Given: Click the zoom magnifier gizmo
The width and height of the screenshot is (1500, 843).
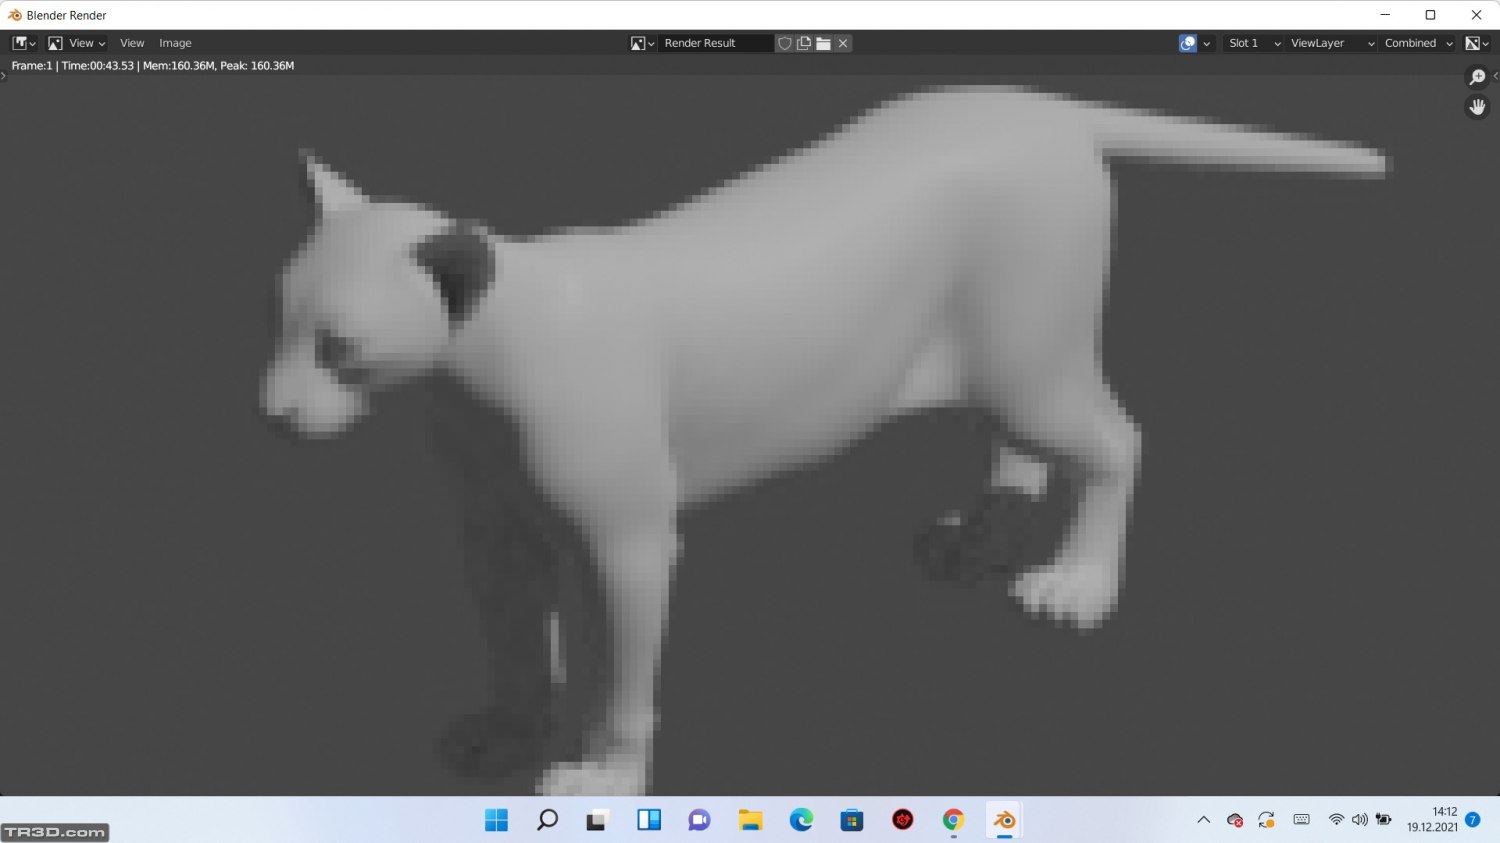Looking at the screenshot, I should (1477, 78).
